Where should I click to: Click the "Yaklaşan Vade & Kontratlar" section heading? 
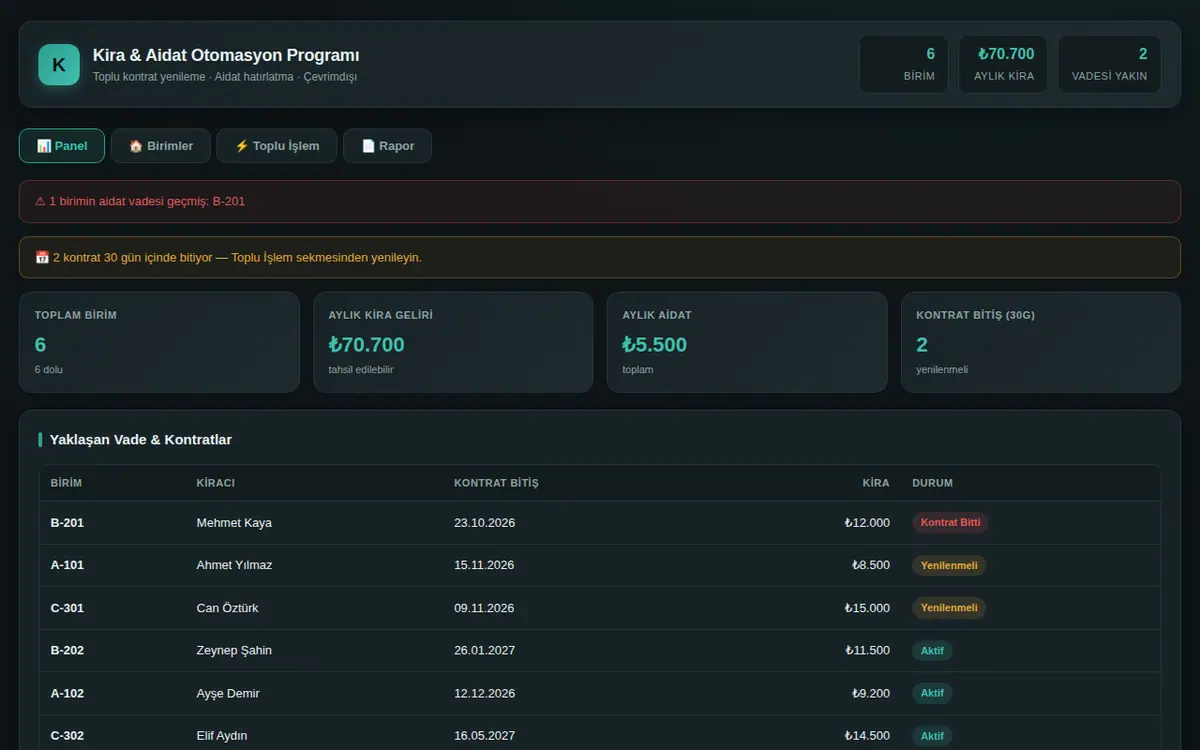(x=141, y=440)
